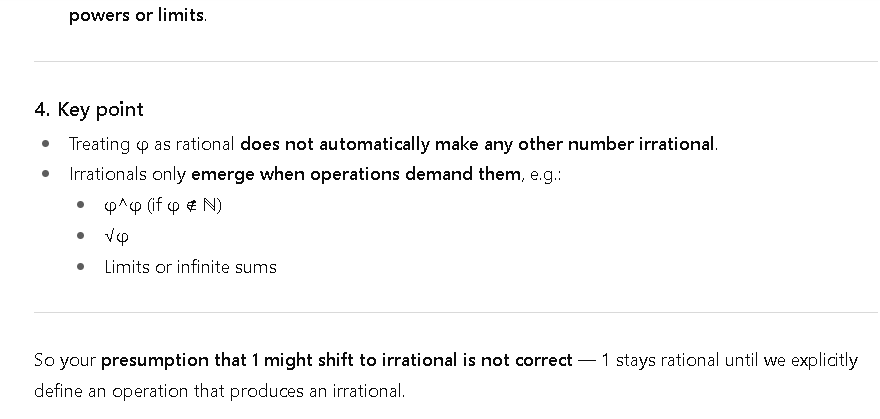Click the "φ^φ" sub-bullet expression

(x=122, y=205)
